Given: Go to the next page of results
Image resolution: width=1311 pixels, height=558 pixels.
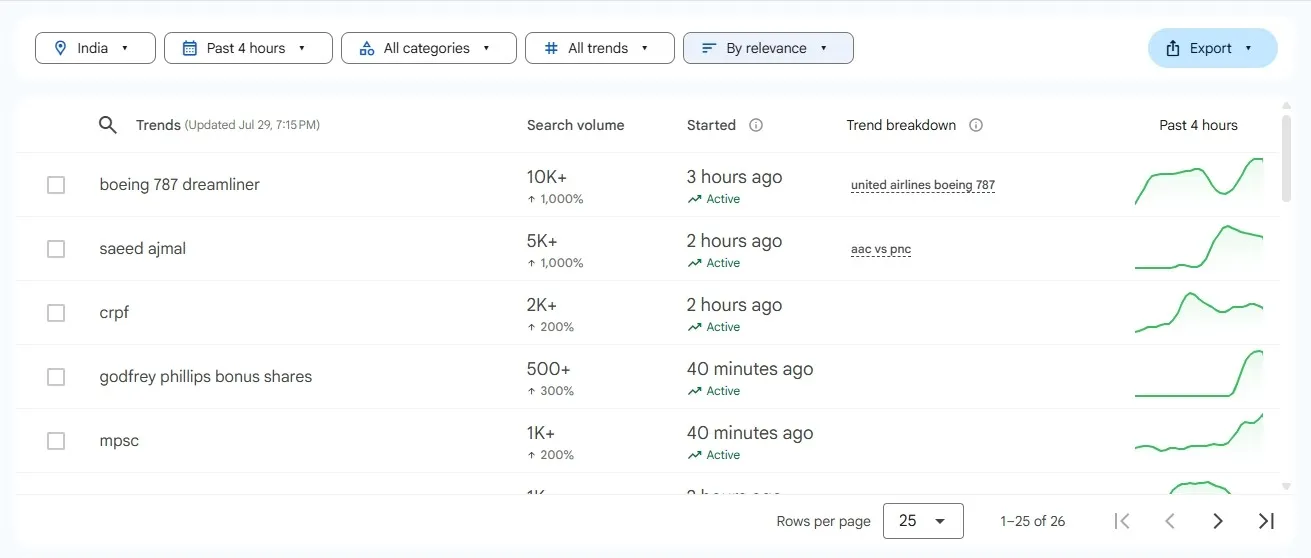Looking at the screenshot, I should 1217,520.
